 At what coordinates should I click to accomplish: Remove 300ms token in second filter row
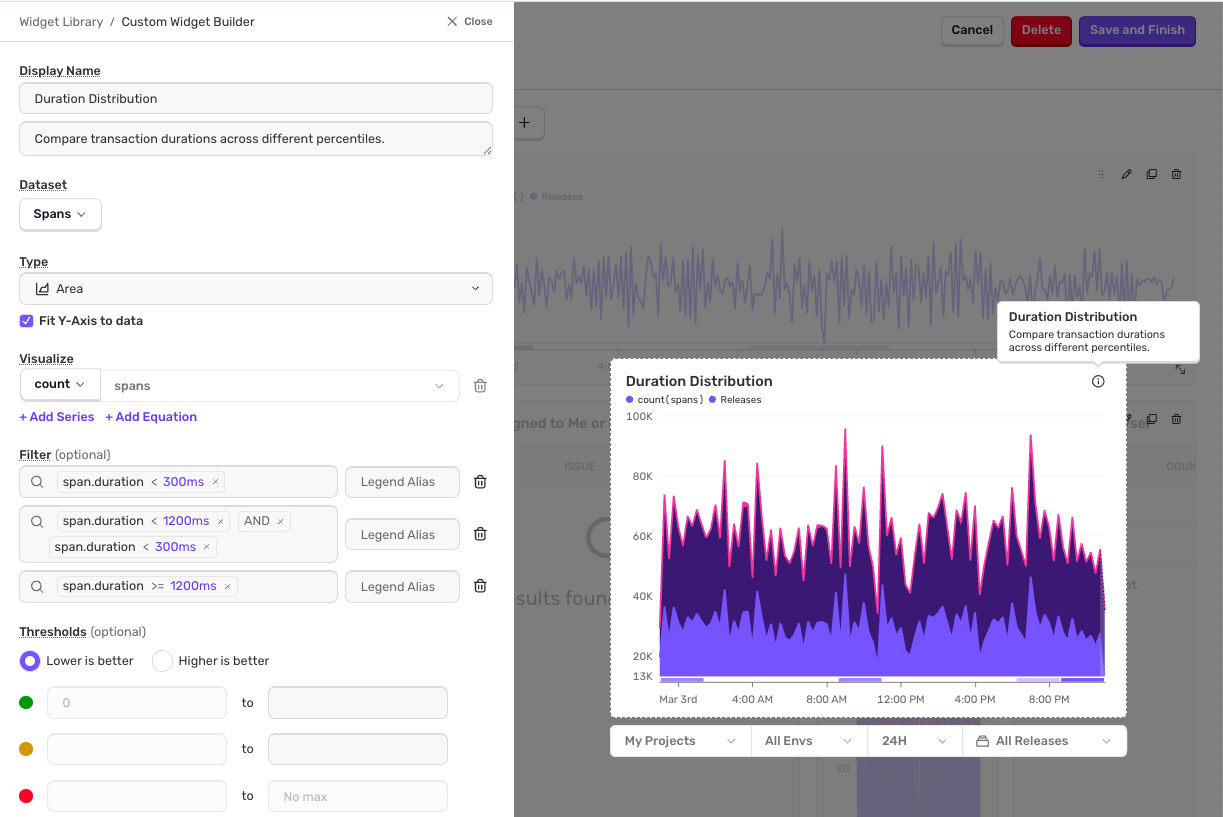pyautogui.click(x=207, y=547)
